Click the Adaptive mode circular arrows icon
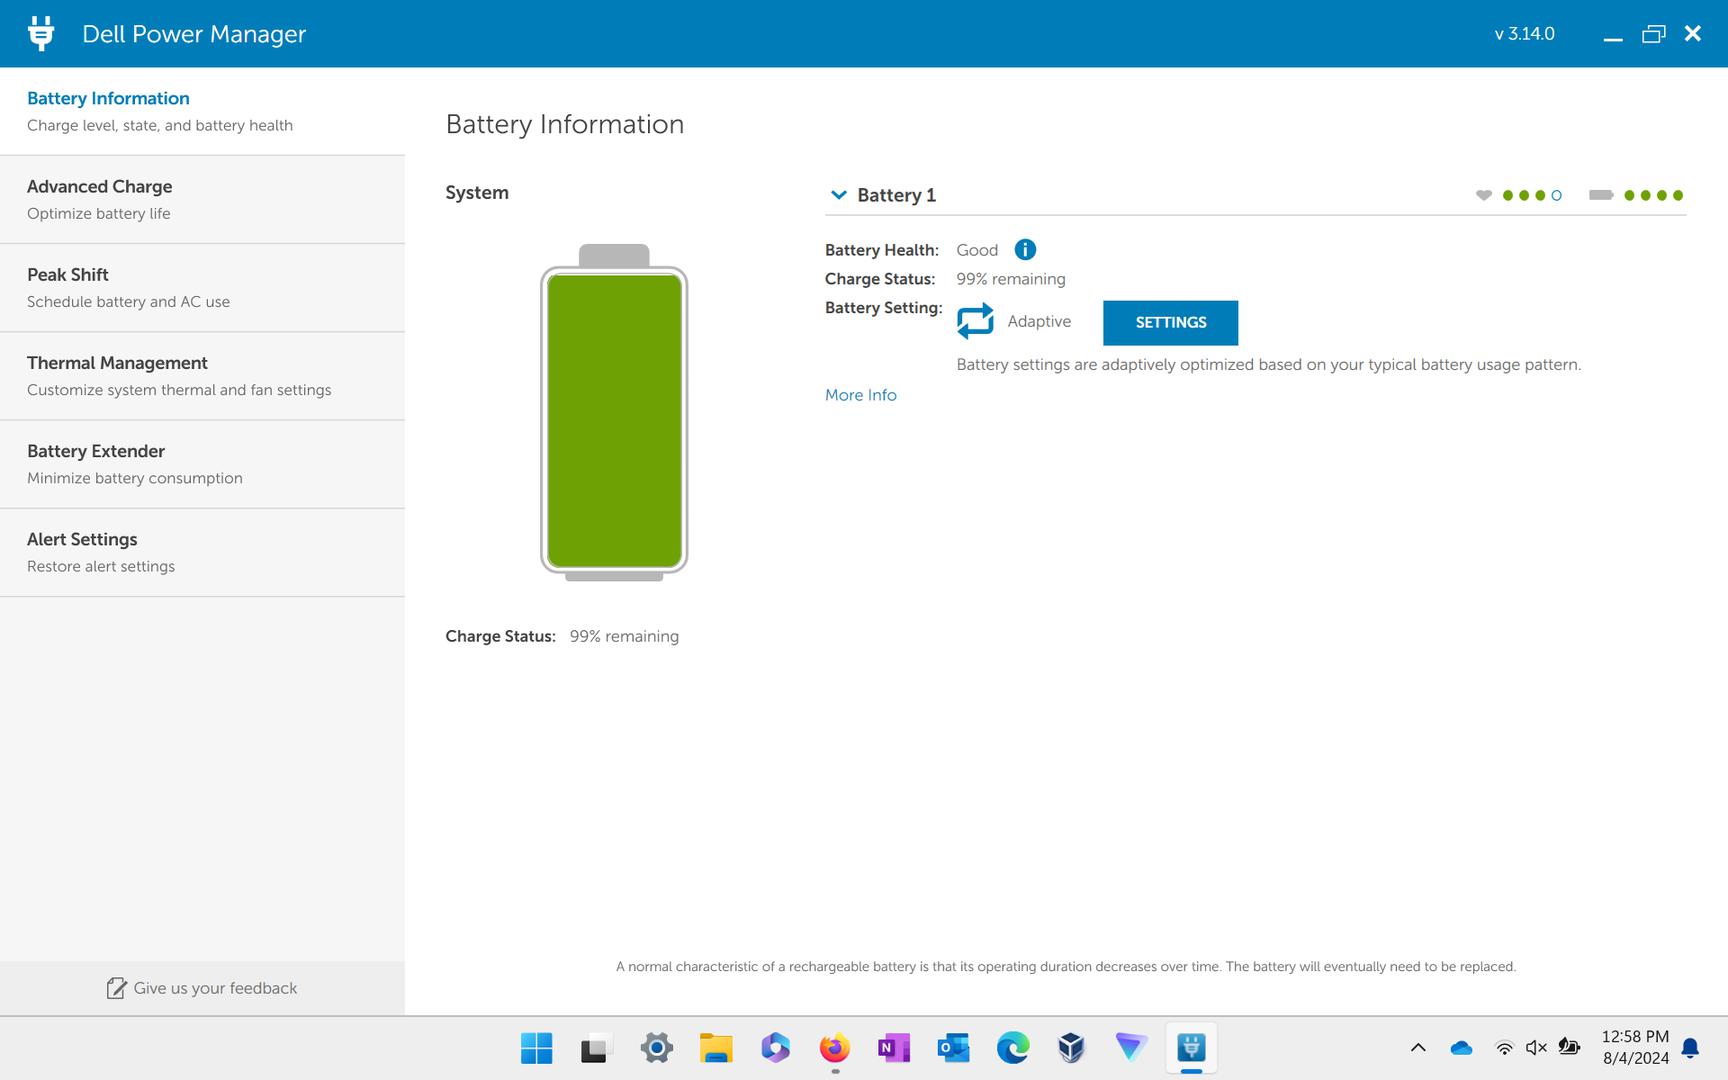This screenshot has width=1728, height=1080. click(x=975, y=319)
